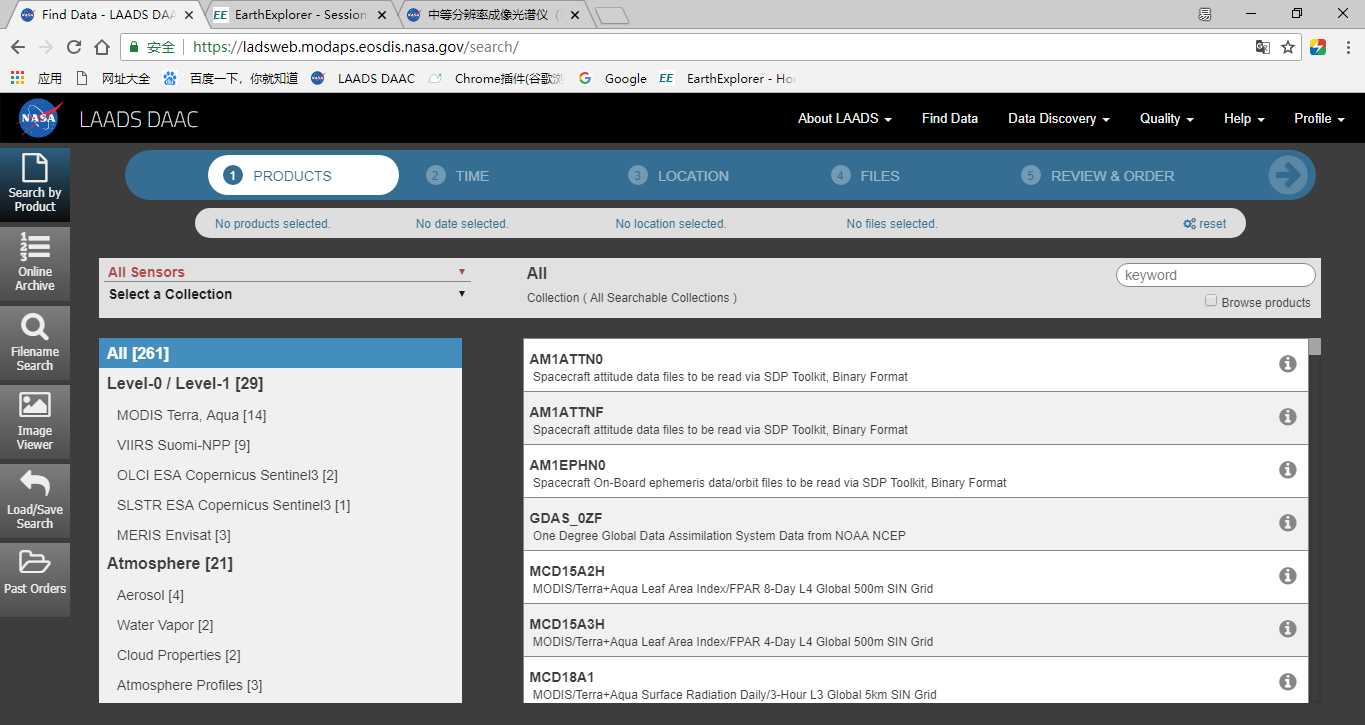The height and width of the screenshot is (725, 1365).
Task: Select Aerosol [4] subcategory
Action: coord(150,595)
